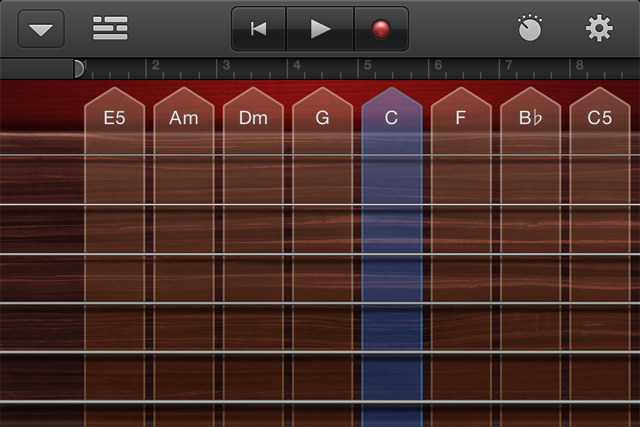Click the playhead marker at bar 1

pos(79,69)
